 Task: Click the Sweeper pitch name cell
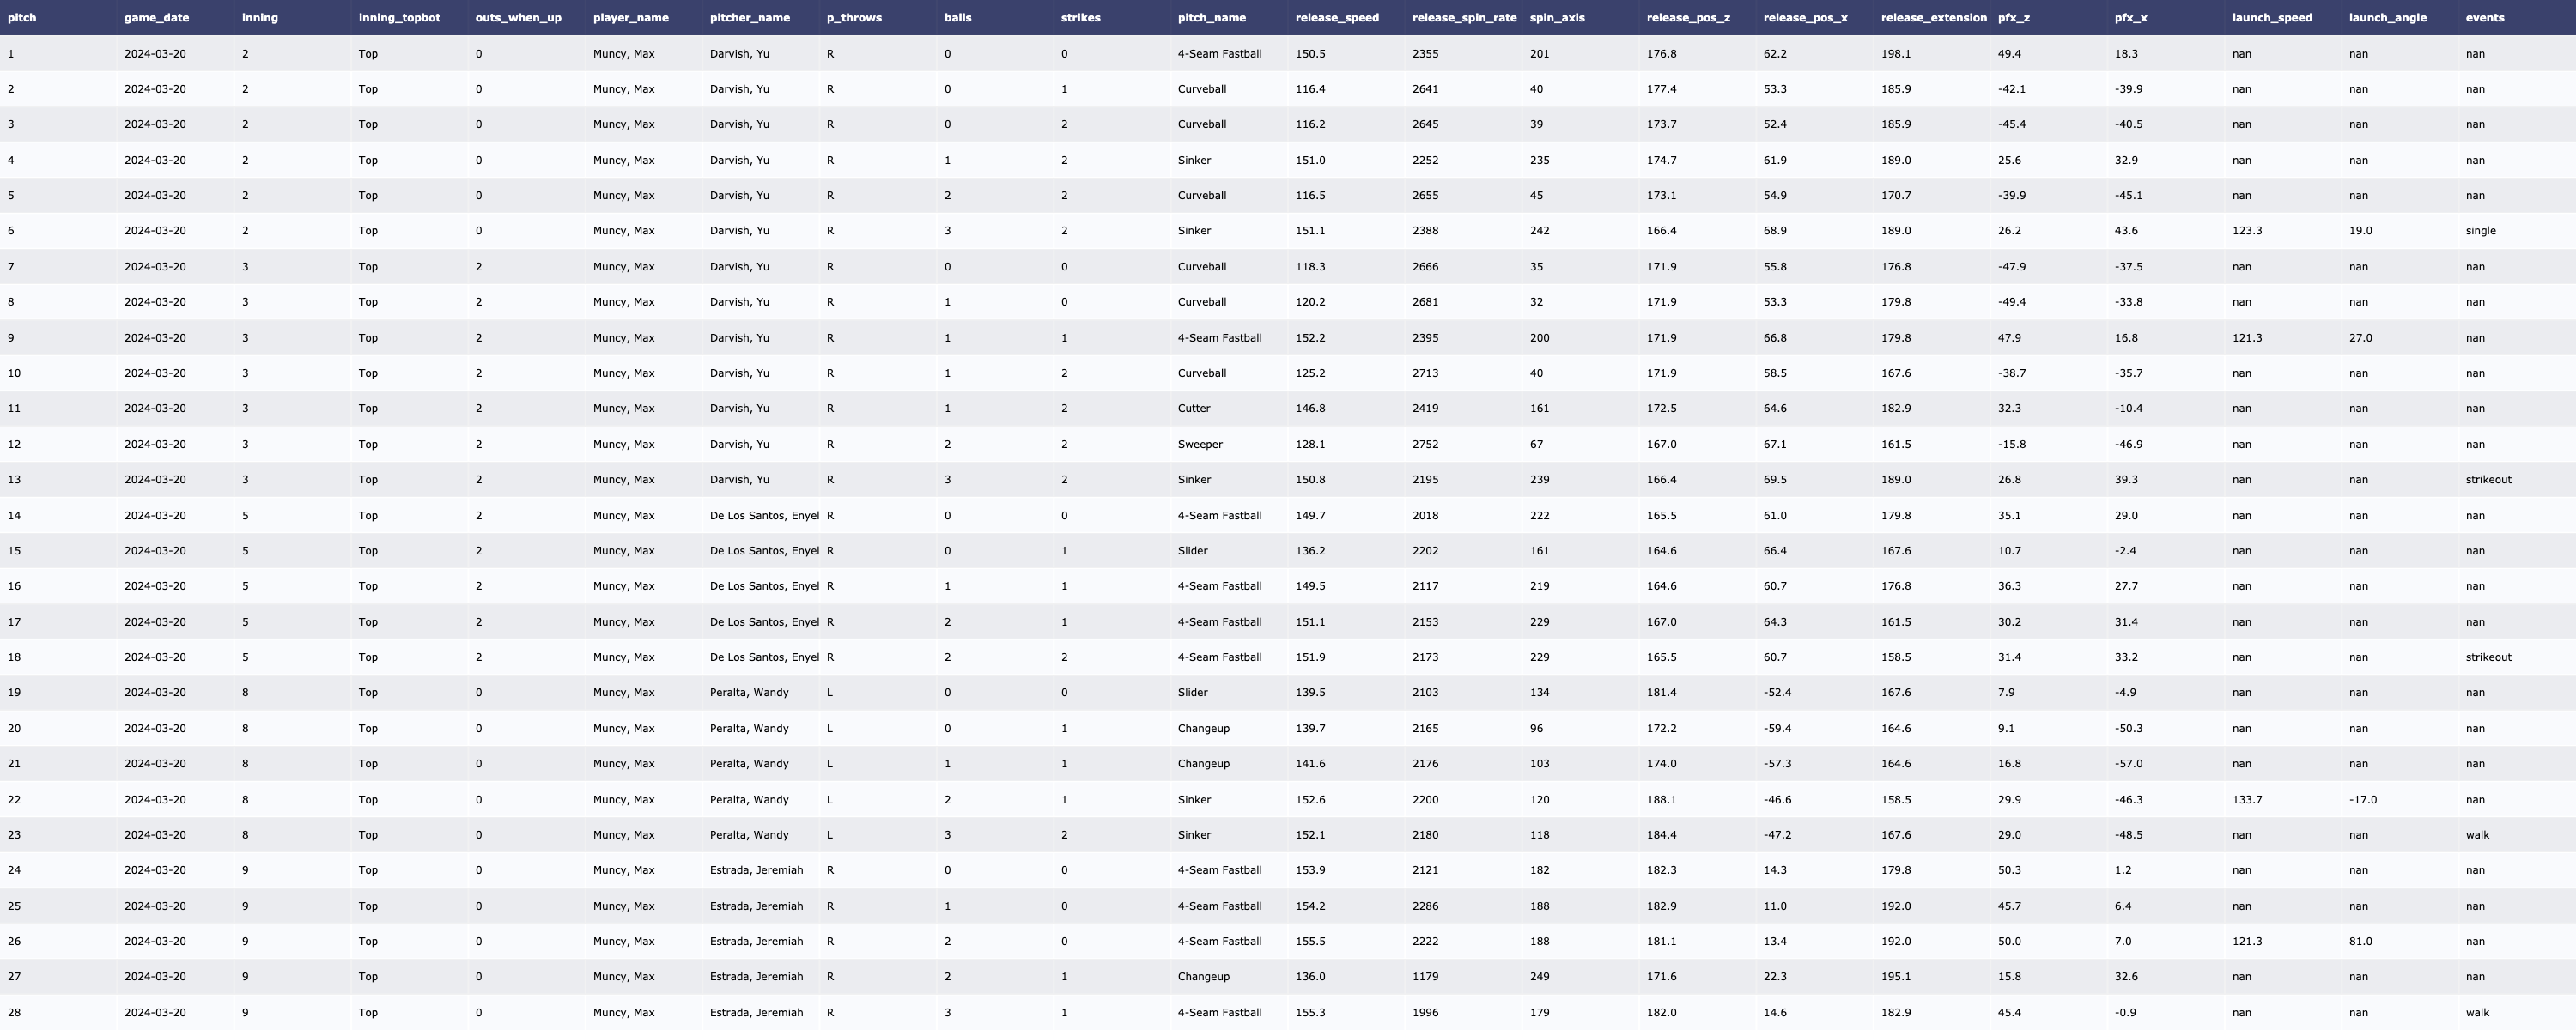[1200, 444]
